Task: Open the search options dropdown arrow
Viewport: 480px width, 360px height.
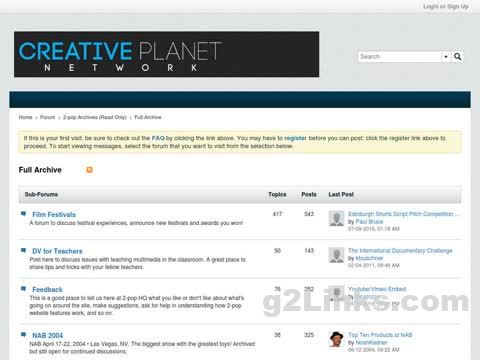Action: click(446, 57)
